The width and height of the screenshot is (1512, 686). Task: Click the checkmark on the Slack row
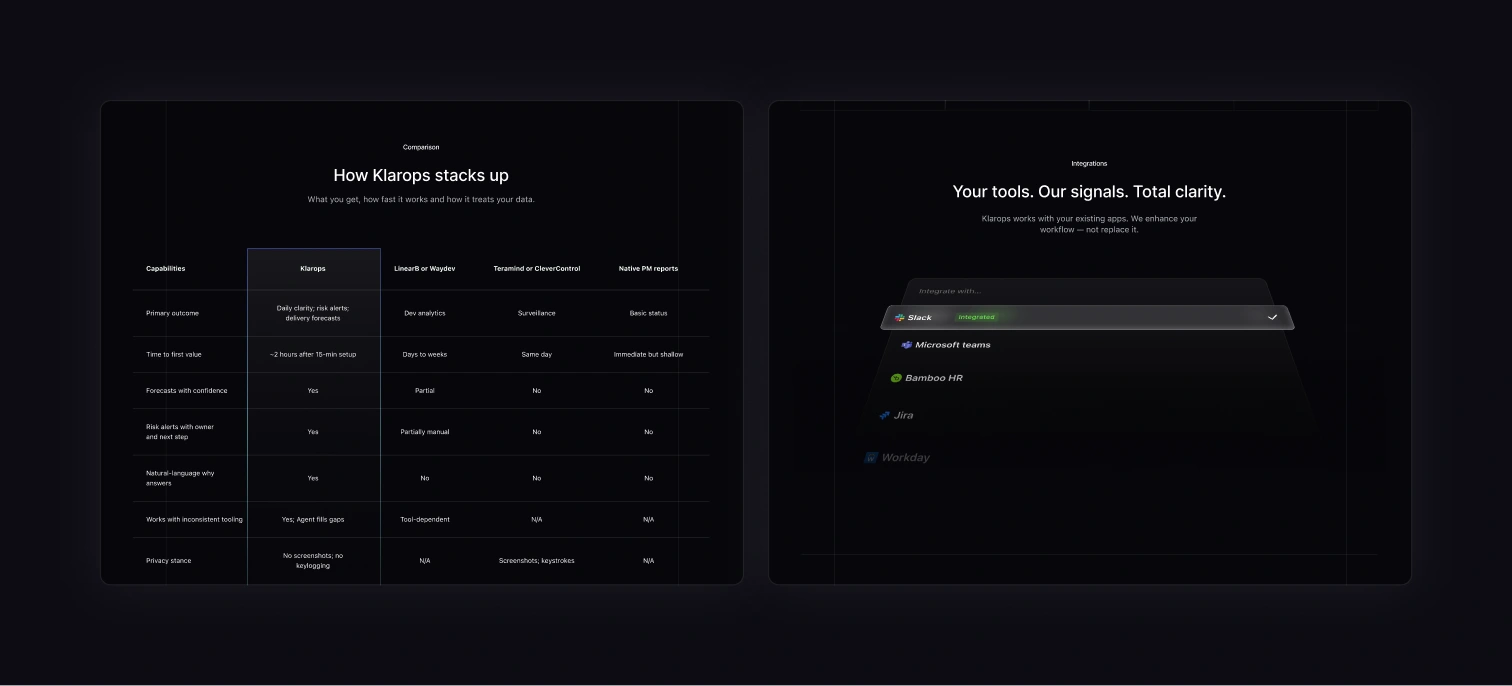pos(1272,317)
